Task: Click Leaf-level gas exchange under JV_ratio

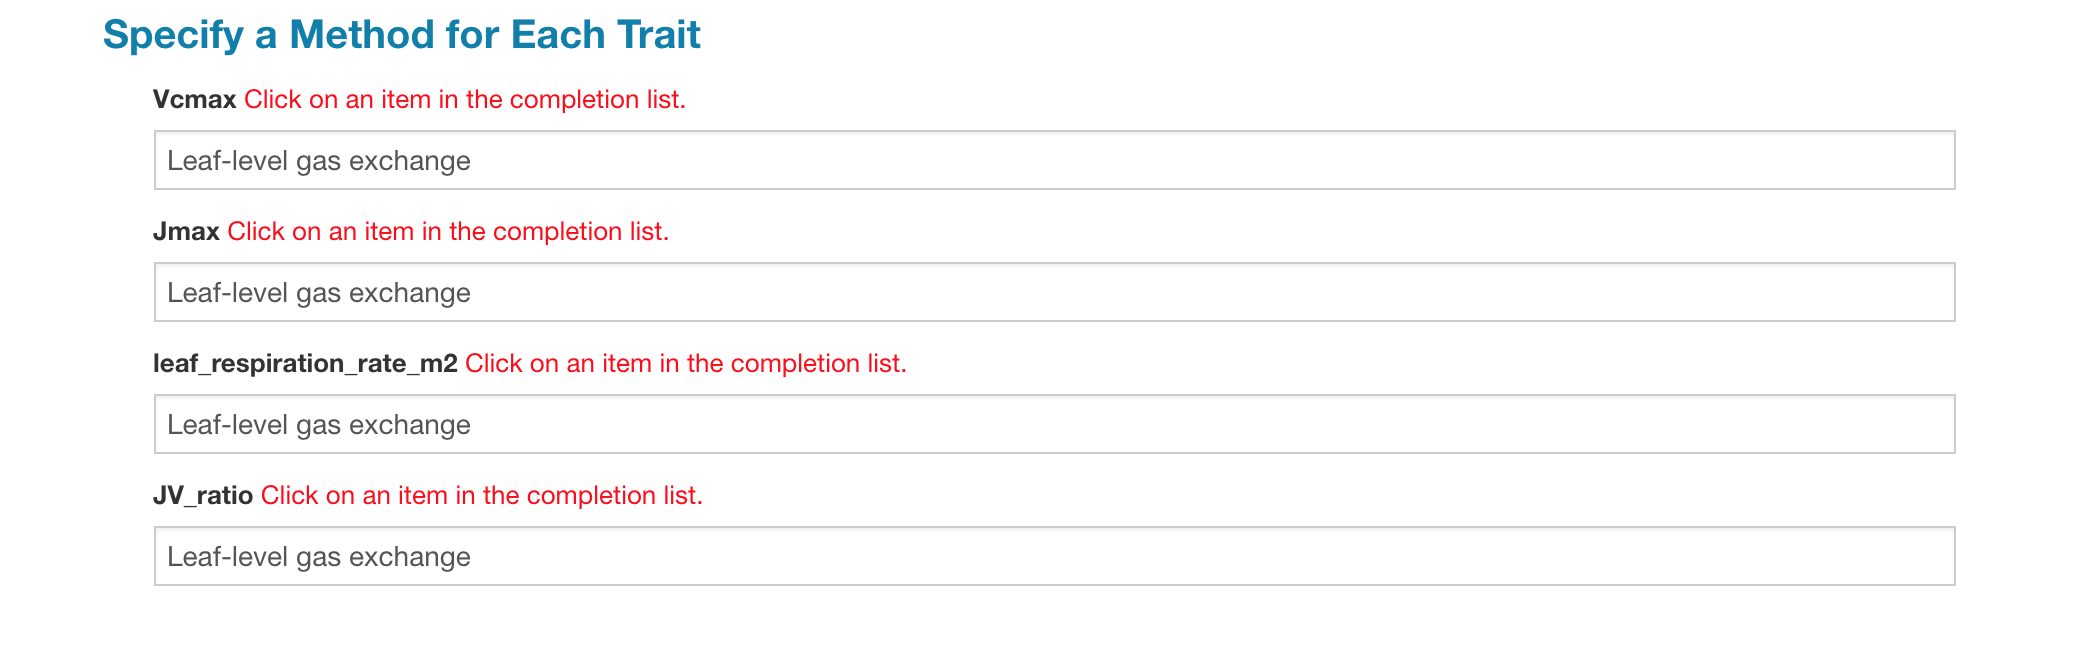Action: tap(319, 556)
